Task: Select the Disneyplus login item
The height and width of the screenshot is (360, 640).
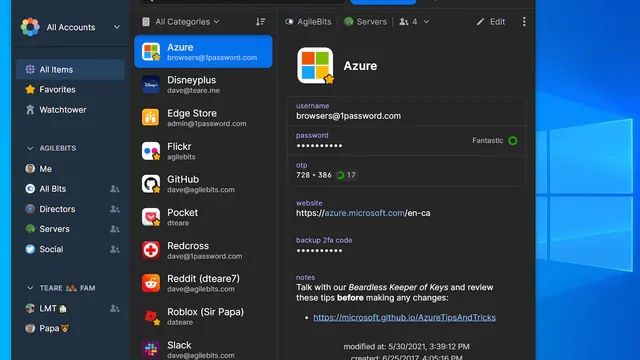Action: coord(203,84)
